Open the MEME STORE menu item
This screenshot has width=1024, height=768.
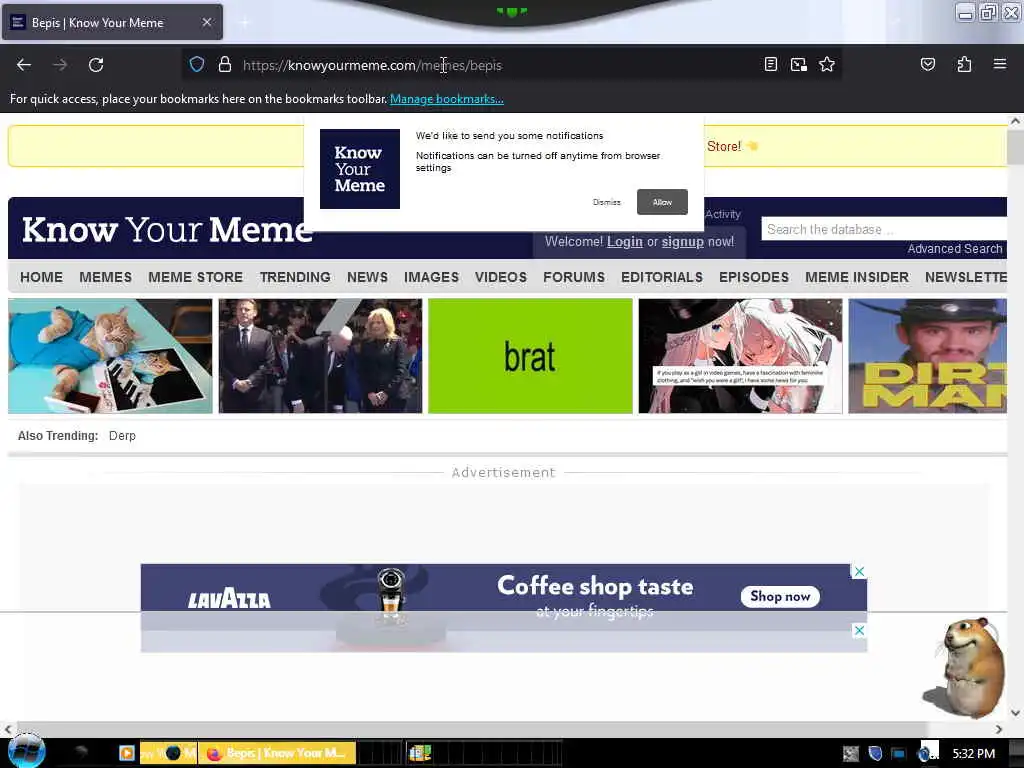click(195, 277)
